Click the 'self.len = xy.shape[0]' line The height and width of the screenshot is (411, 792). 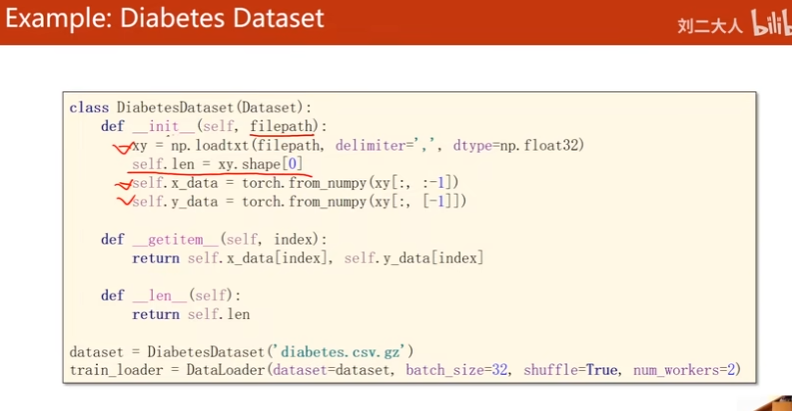pyautogui.click(x=217, y=164)
